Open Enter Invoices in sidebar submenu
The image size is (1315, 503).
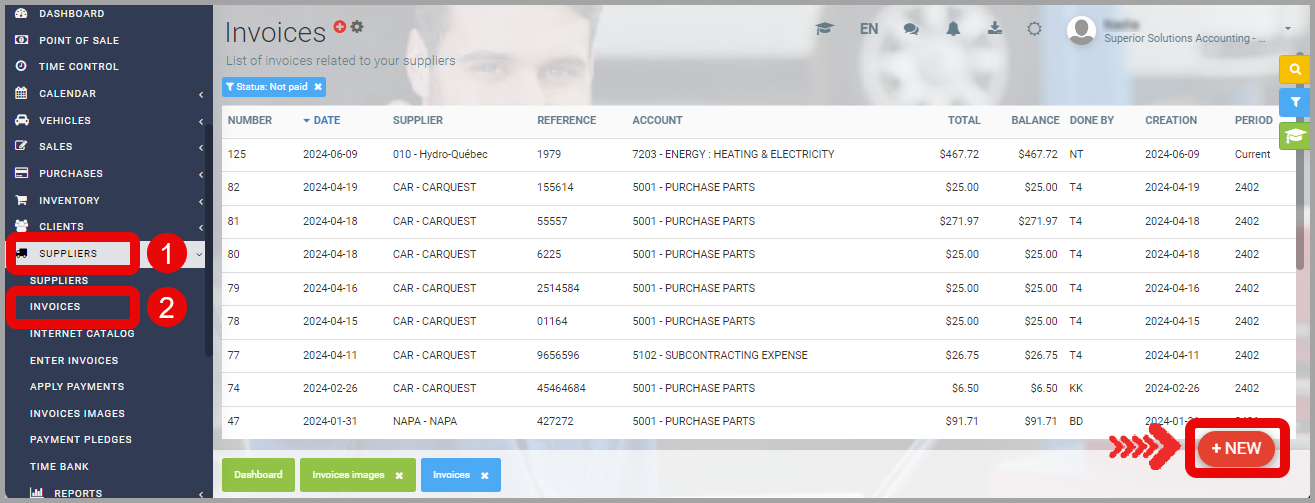[x=74, y=360]
